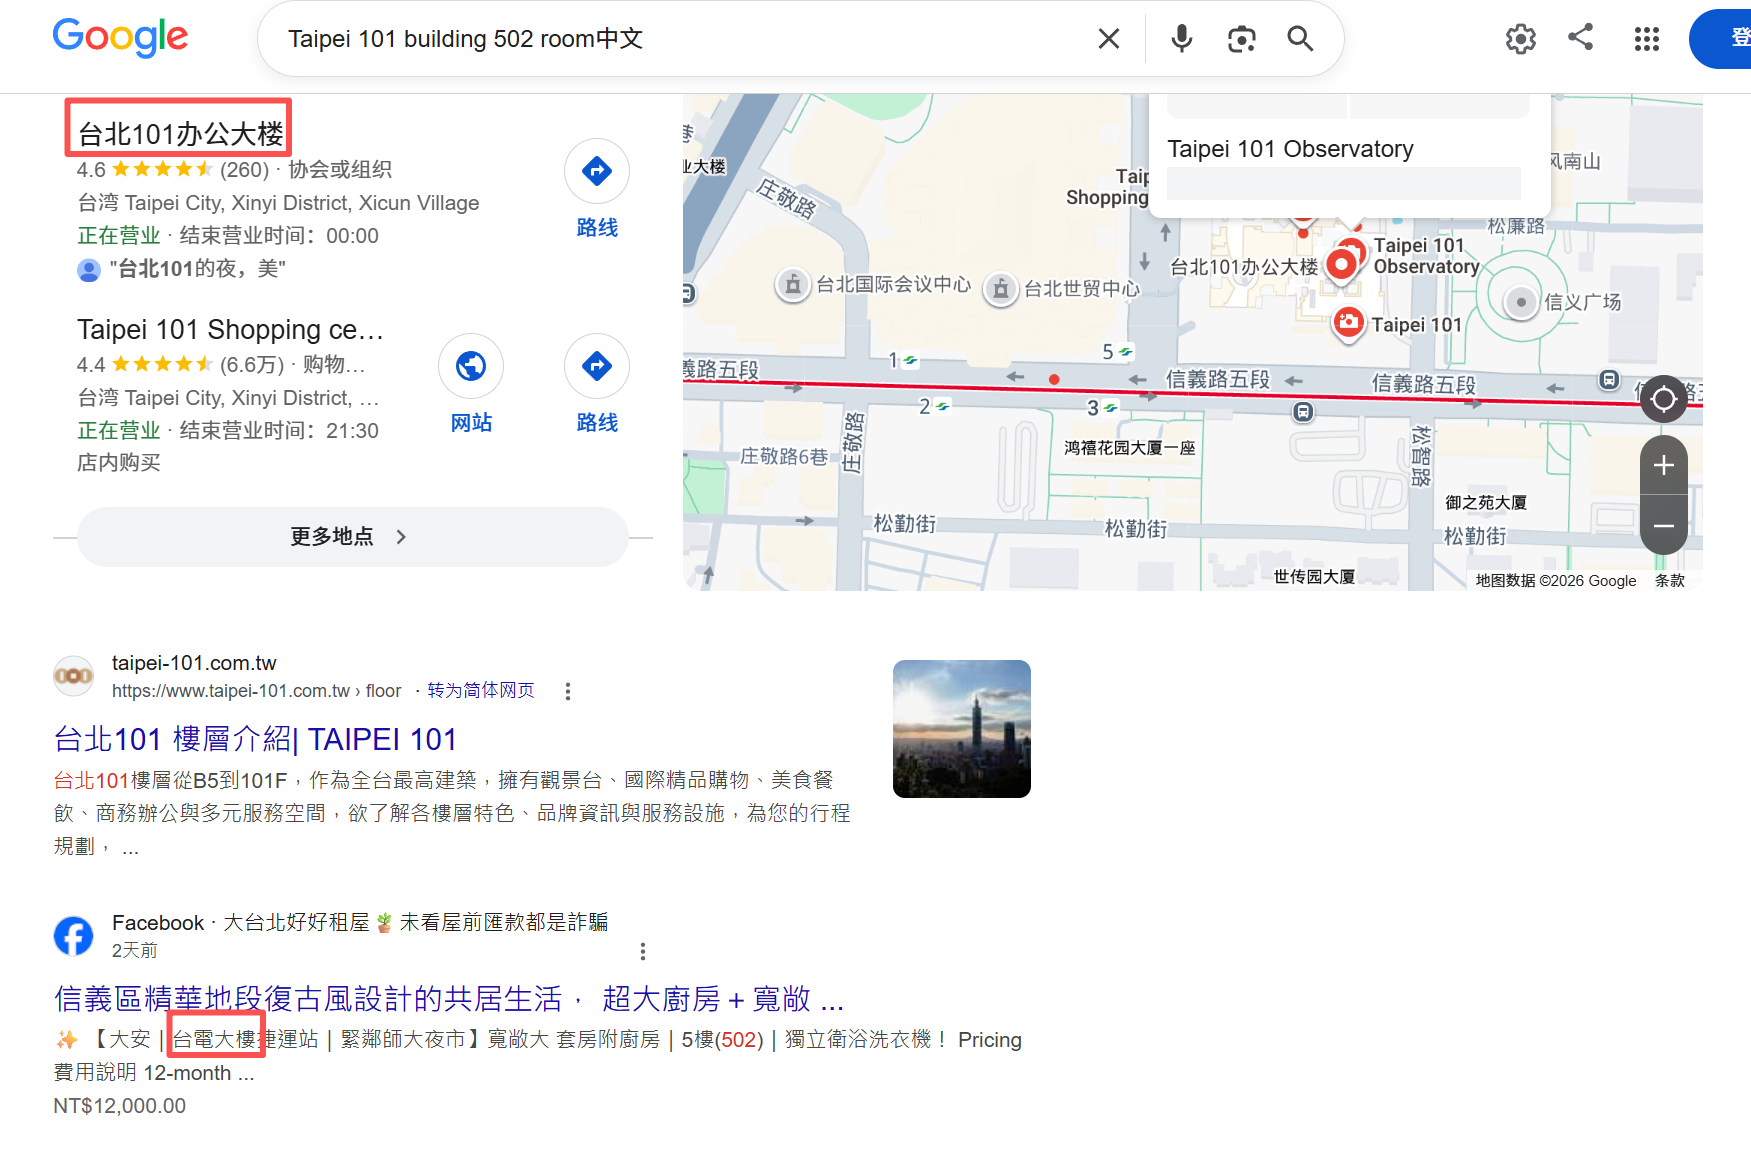Image resolution: width=1751 pixels, height=1155 pixels.
Task: Center map on my location
Action: pyautogui.click(x=1664, y=399)
